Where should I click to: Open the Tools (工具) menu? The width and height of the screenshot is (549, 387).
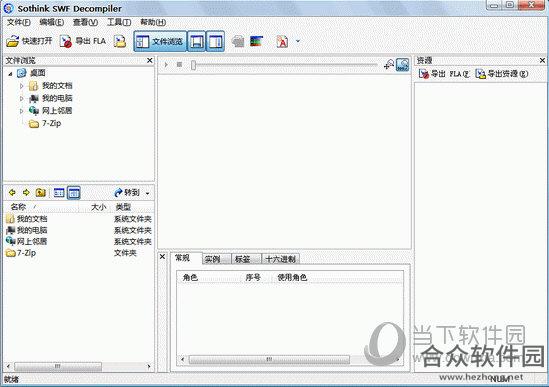click(119, 22)
